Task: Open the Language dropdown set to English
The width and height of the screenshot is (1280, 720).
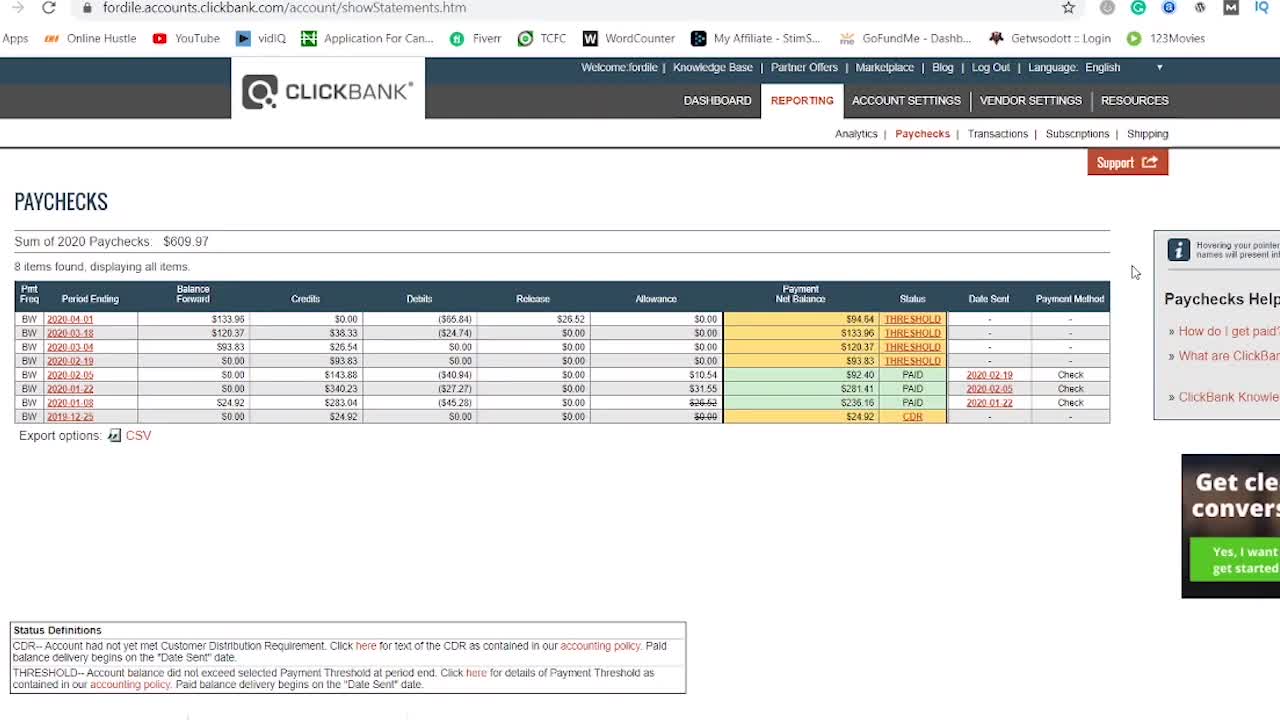Action: [x=1124, y=68]
